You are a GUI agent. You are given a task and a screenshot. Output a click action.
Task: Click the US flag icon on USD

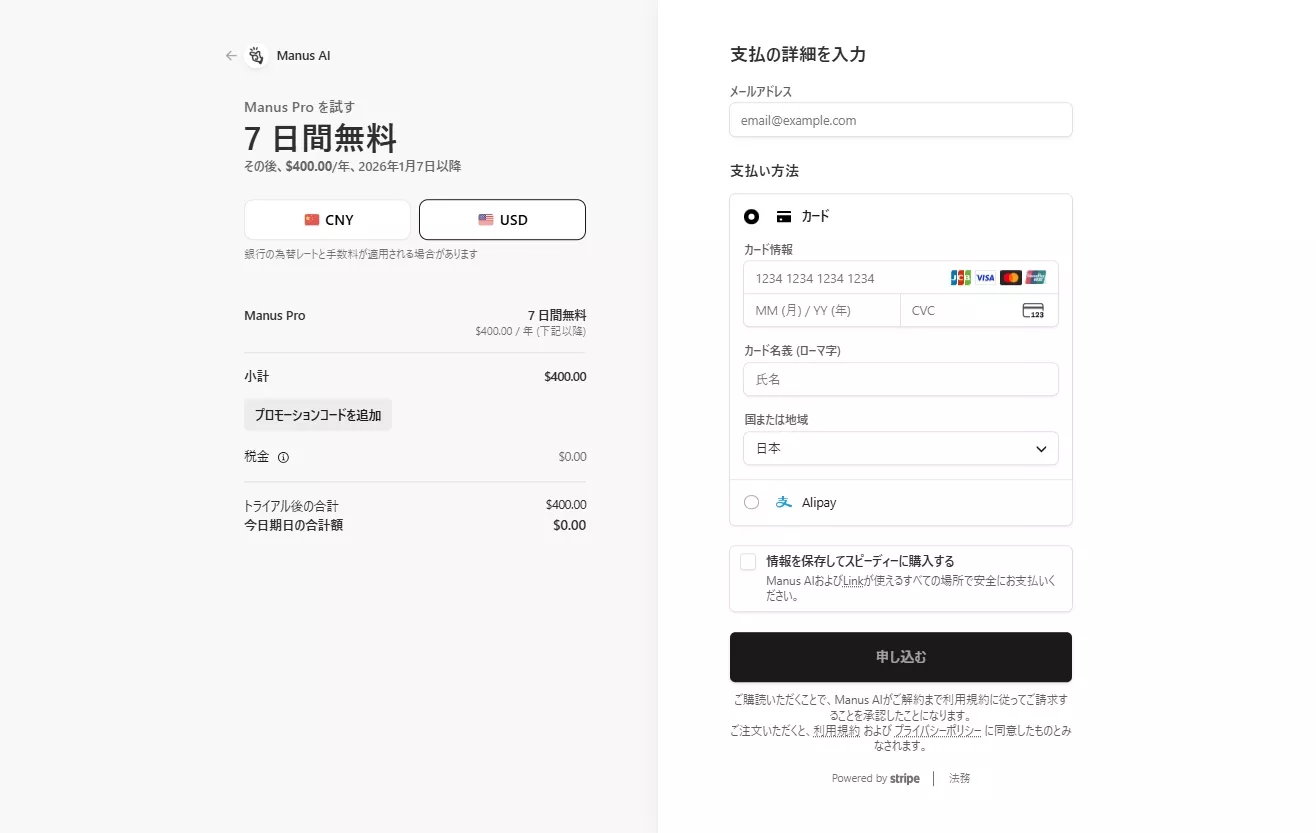(486, 220)
